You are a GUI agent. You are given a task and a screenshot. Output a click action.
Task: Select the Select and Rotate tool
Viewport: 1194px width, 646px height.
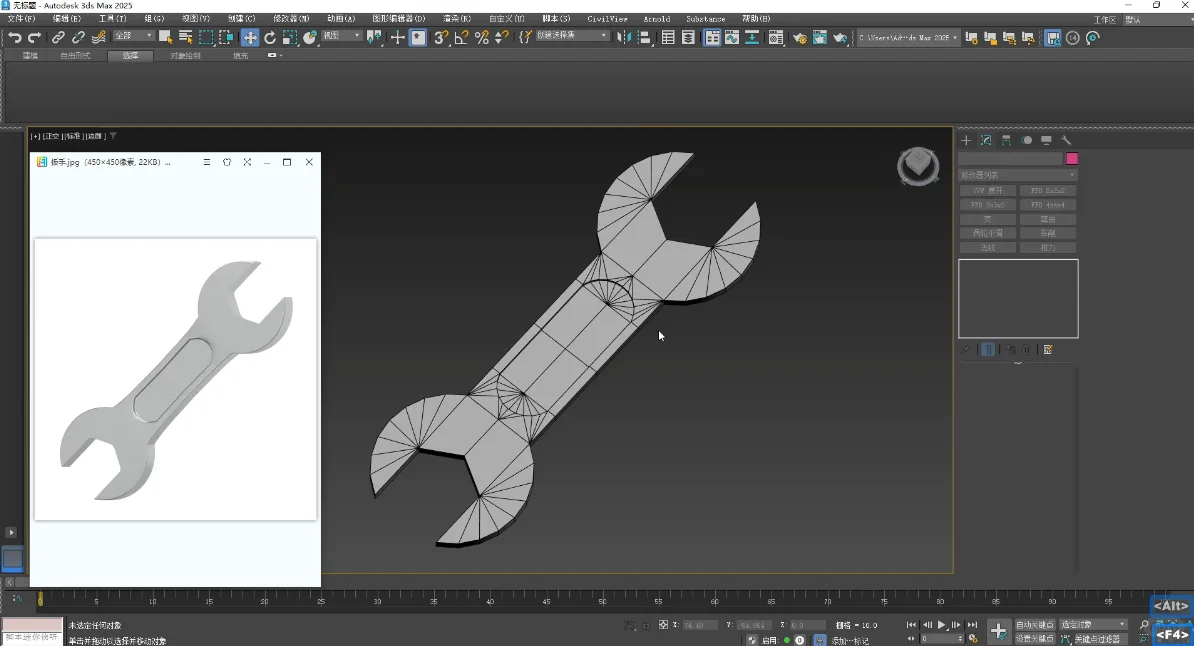point(270,37)
